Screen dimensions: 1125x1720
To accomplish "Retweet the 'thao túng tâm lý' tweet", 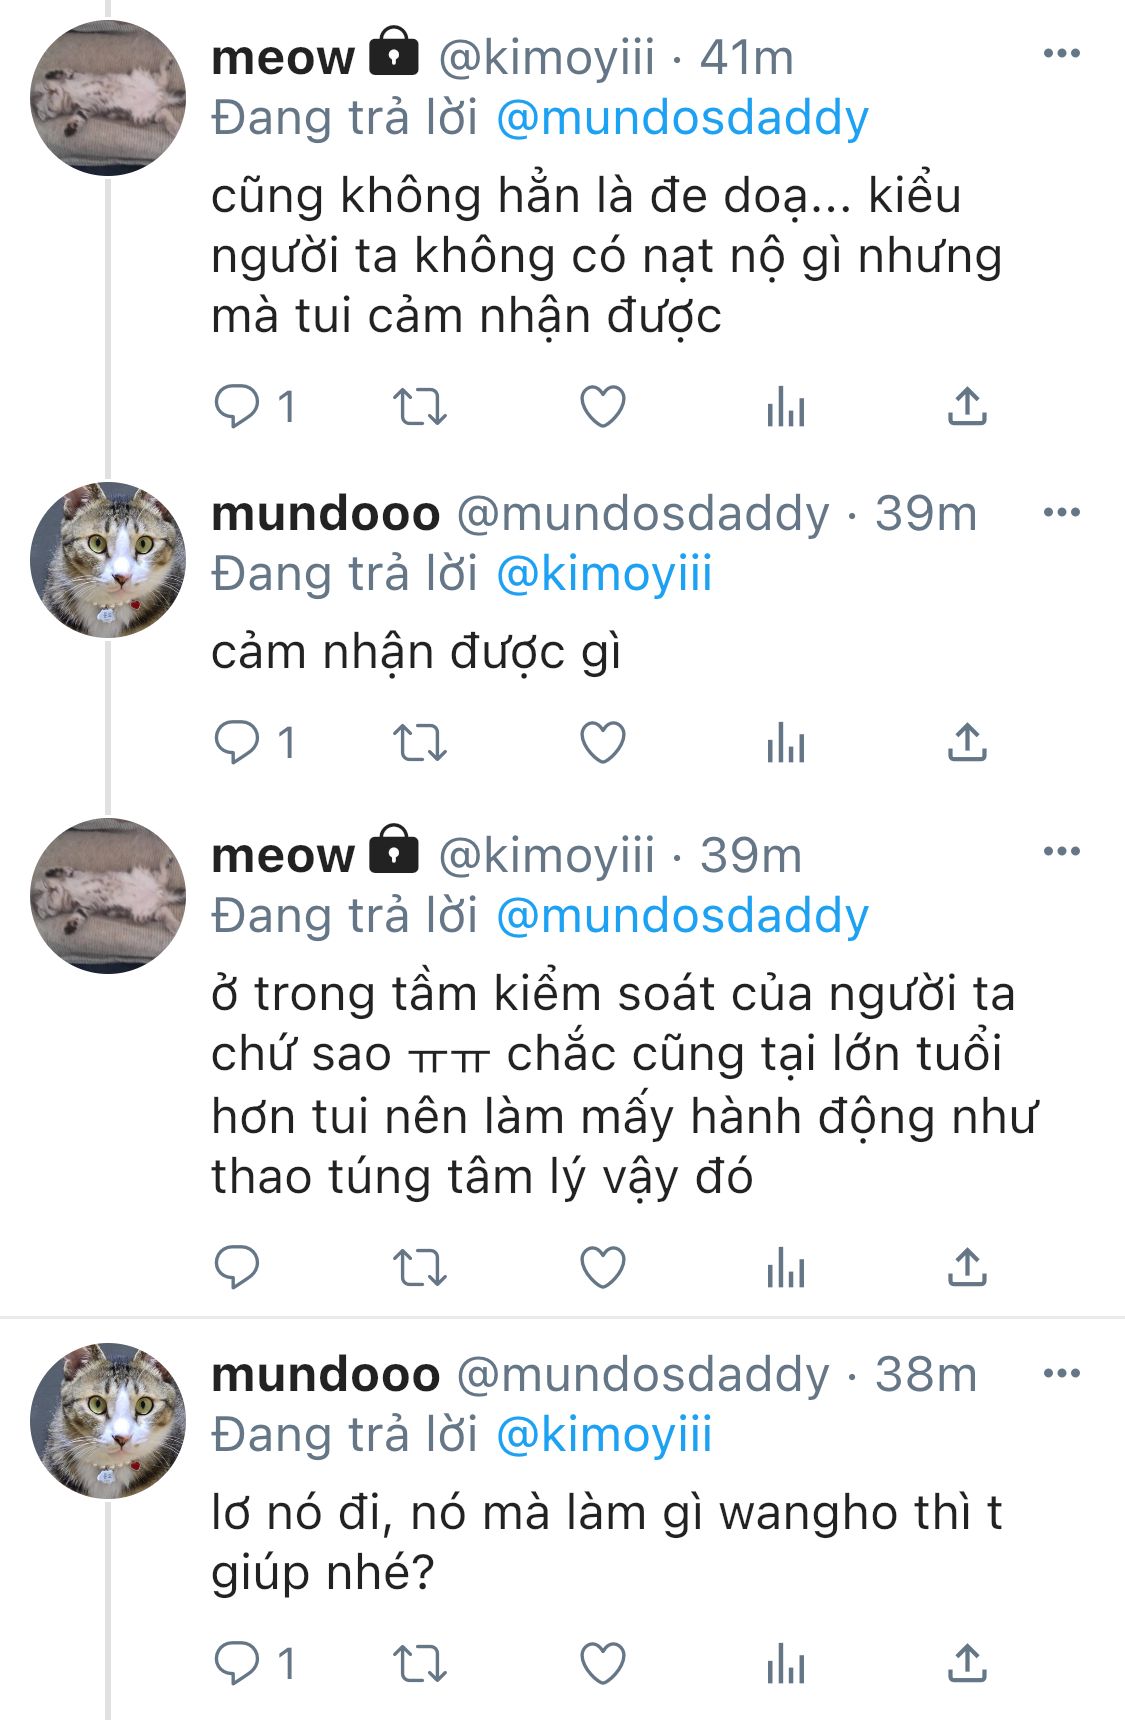I will pos(419,1267).
